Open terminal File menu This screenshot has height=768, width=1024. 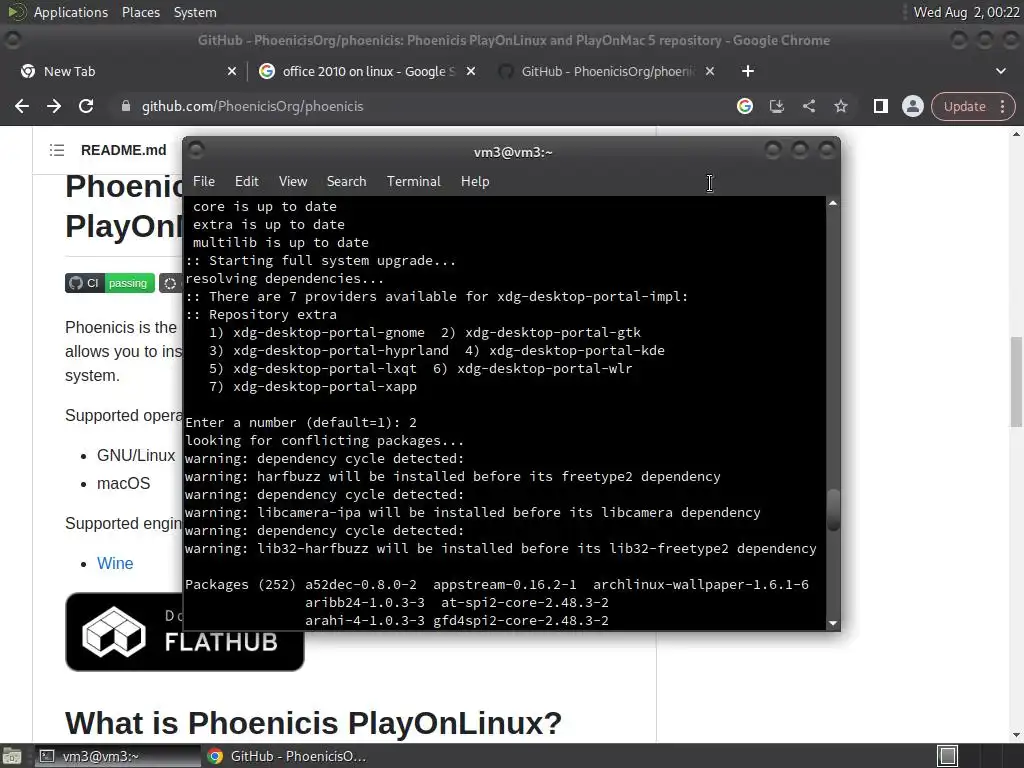coord(204,182)
